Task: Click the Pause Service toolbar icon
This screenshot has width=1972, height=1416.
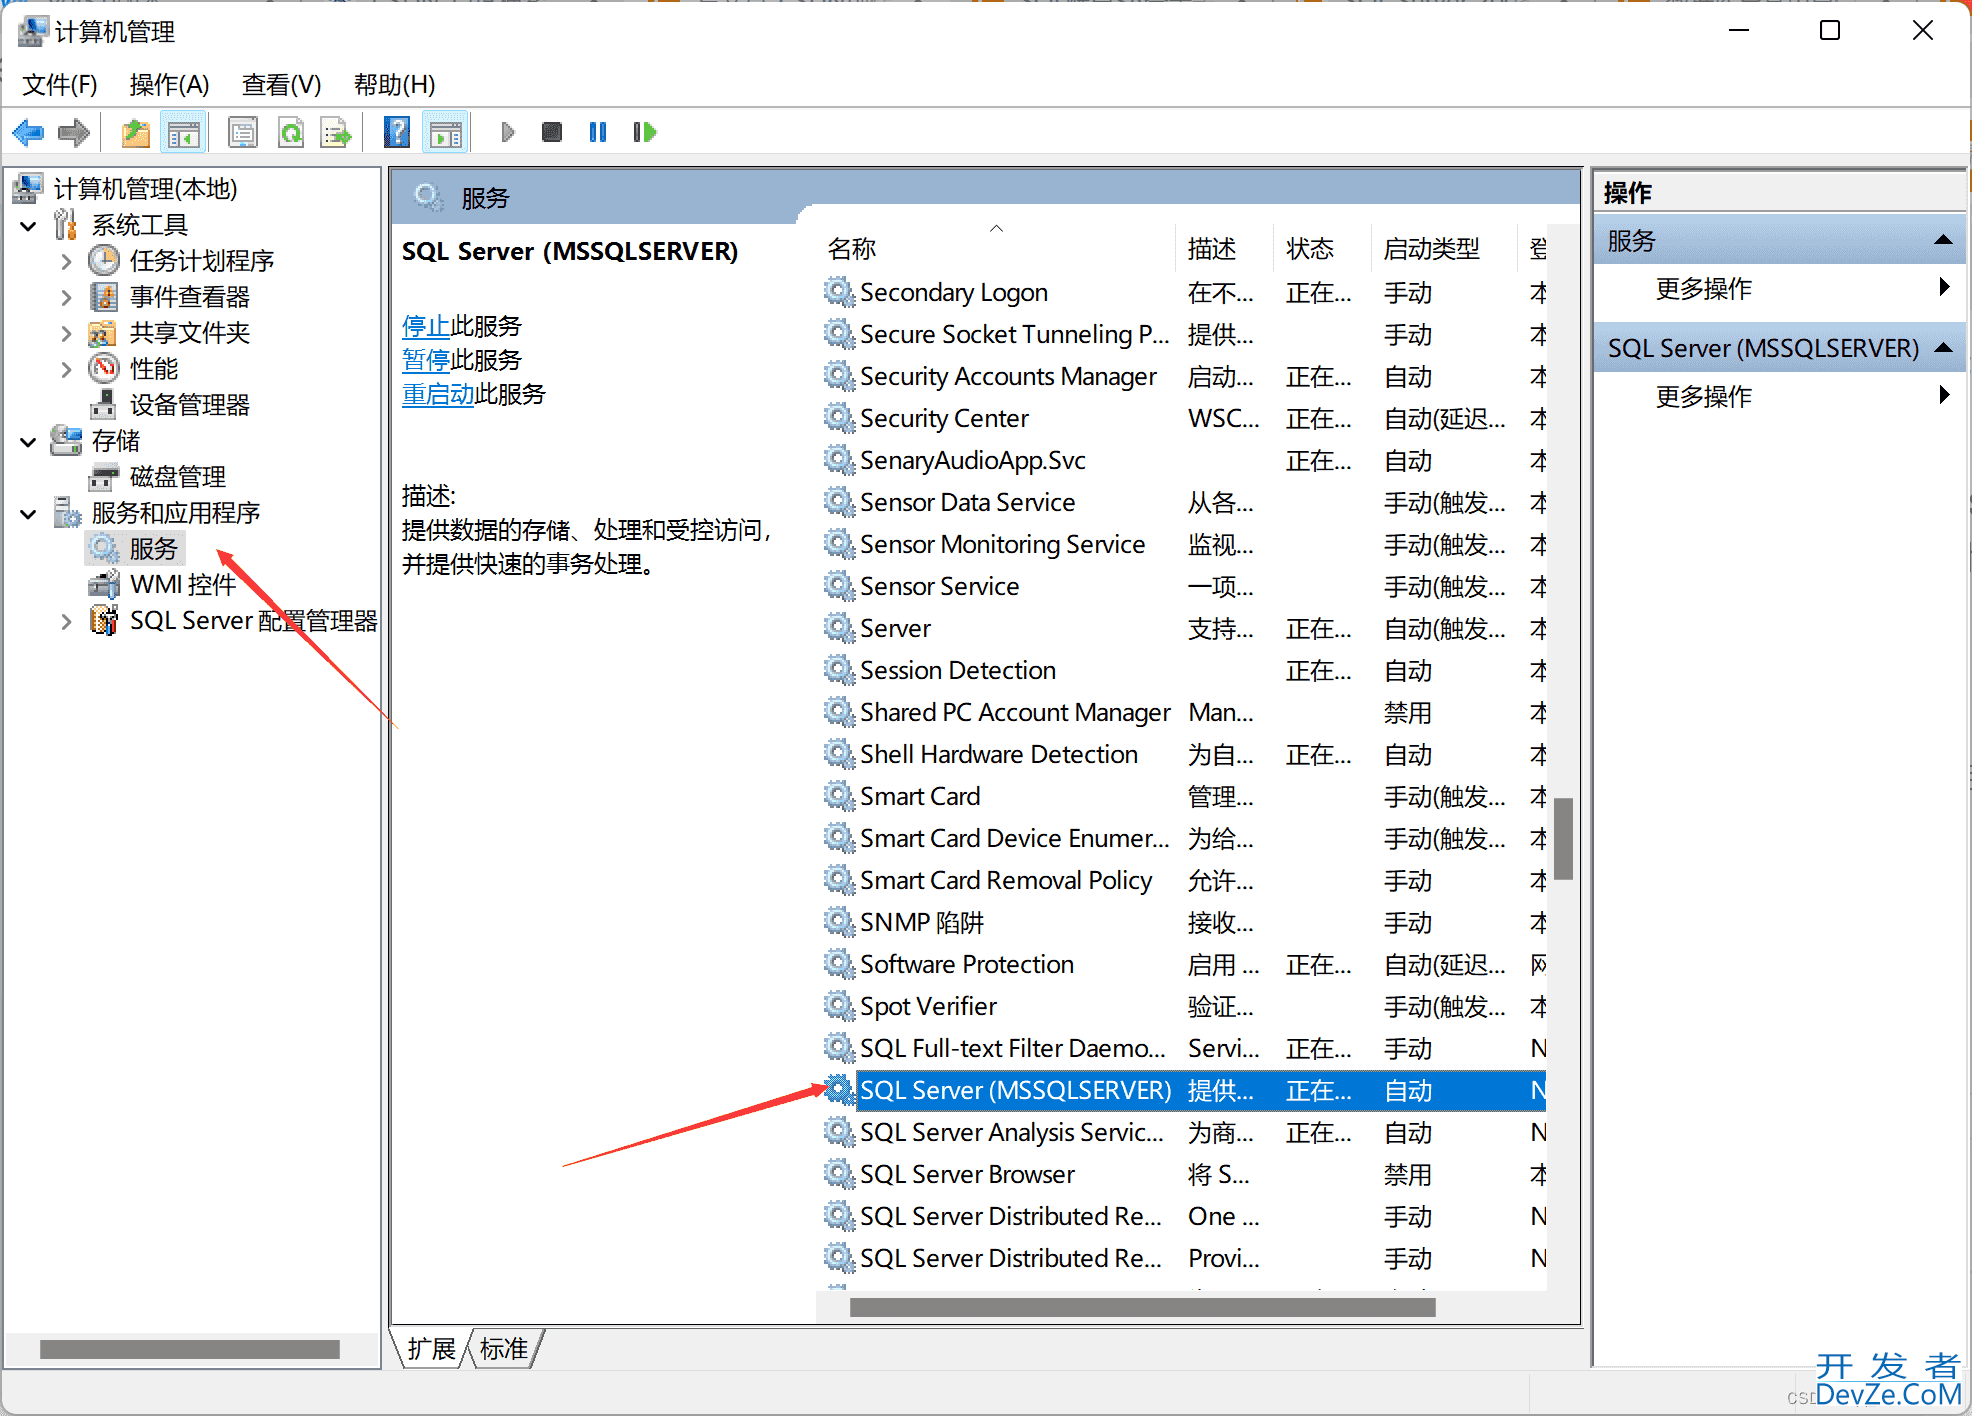Action: (598, 132)
